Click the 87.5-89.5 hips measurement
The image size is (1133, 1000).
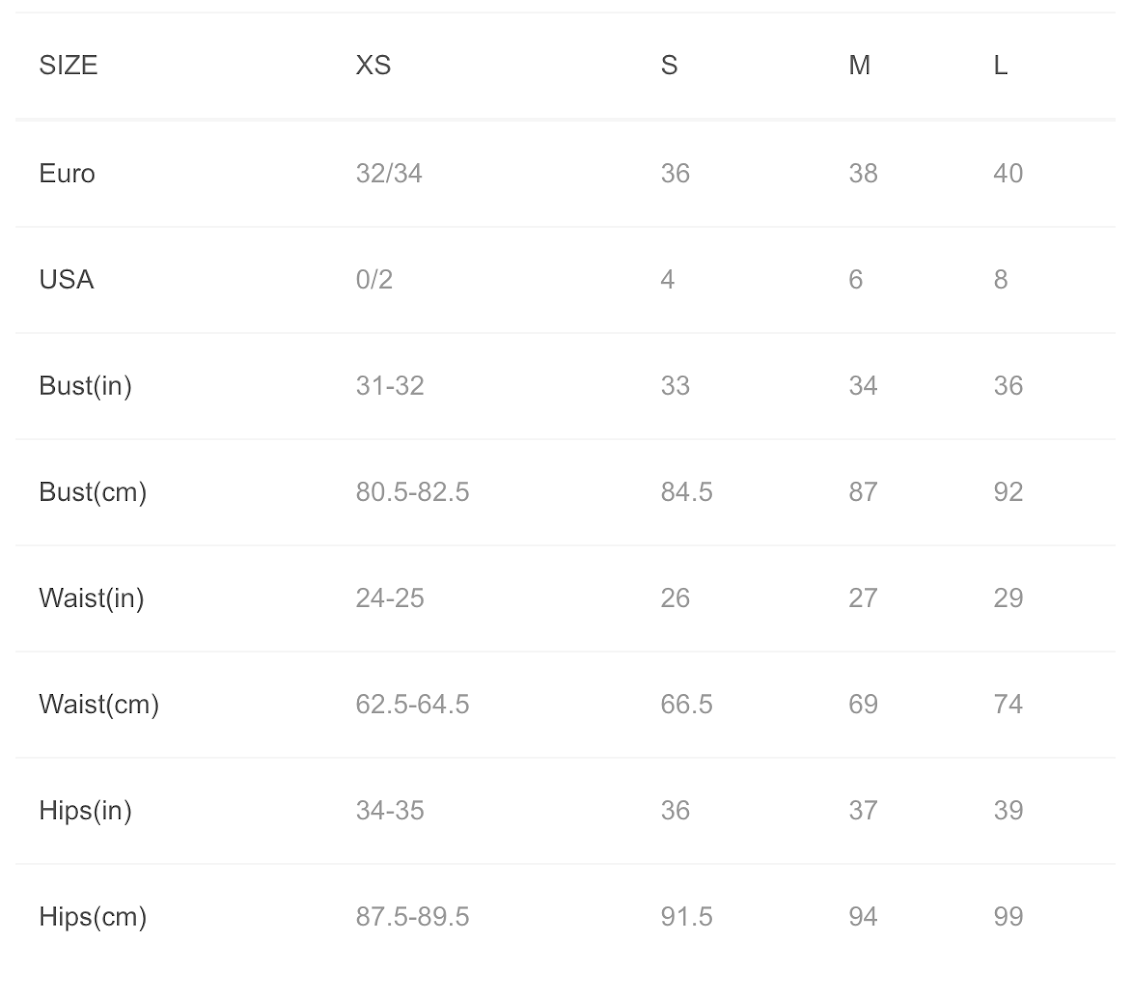[412, 917]
